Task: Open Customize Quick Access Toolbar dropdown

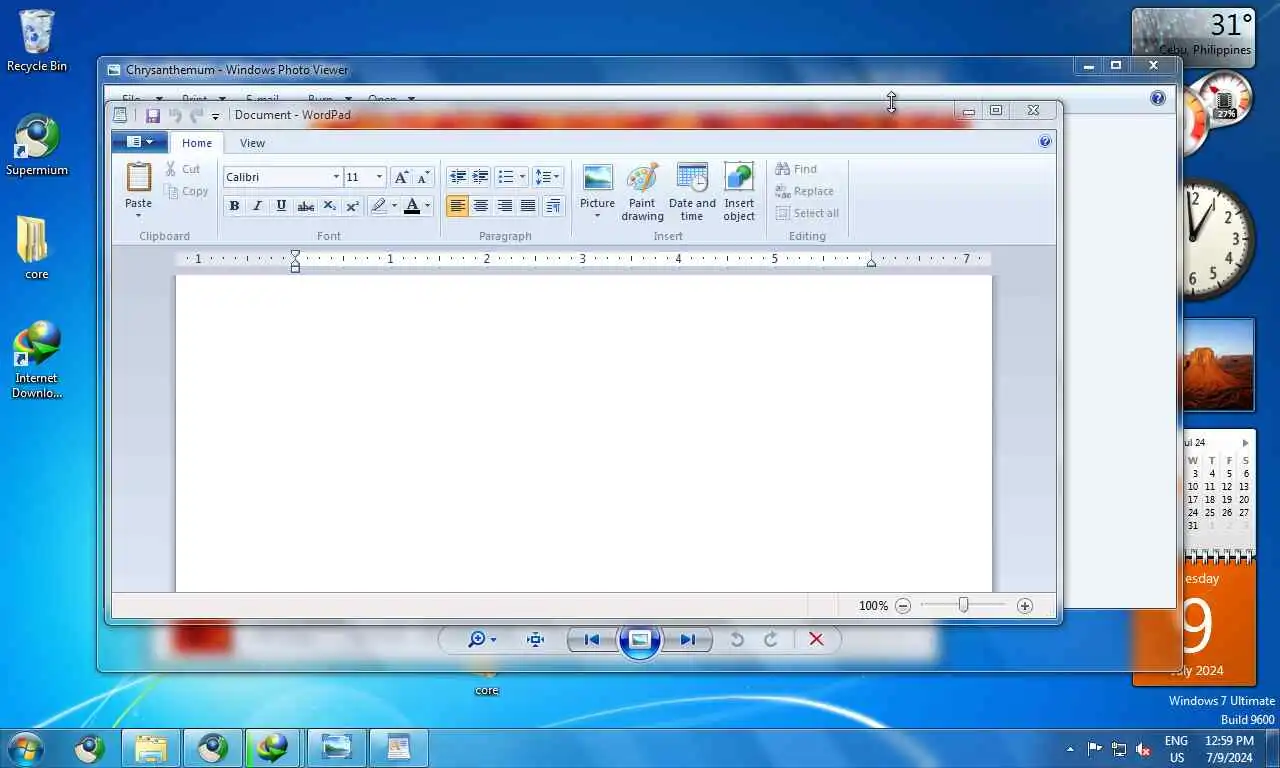Action: pos(215,117)
